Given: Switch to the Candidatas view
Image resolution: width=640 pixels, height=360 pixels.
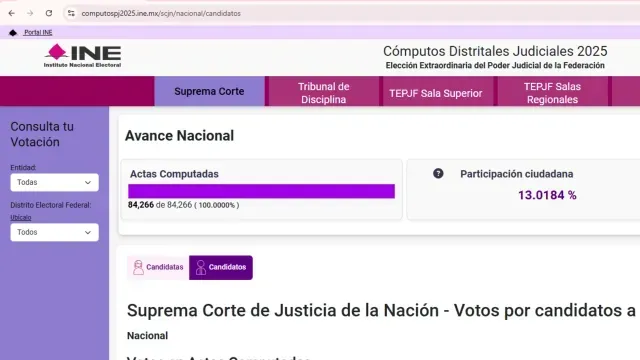Looking at the screenshot, I should tap(158, 267).
